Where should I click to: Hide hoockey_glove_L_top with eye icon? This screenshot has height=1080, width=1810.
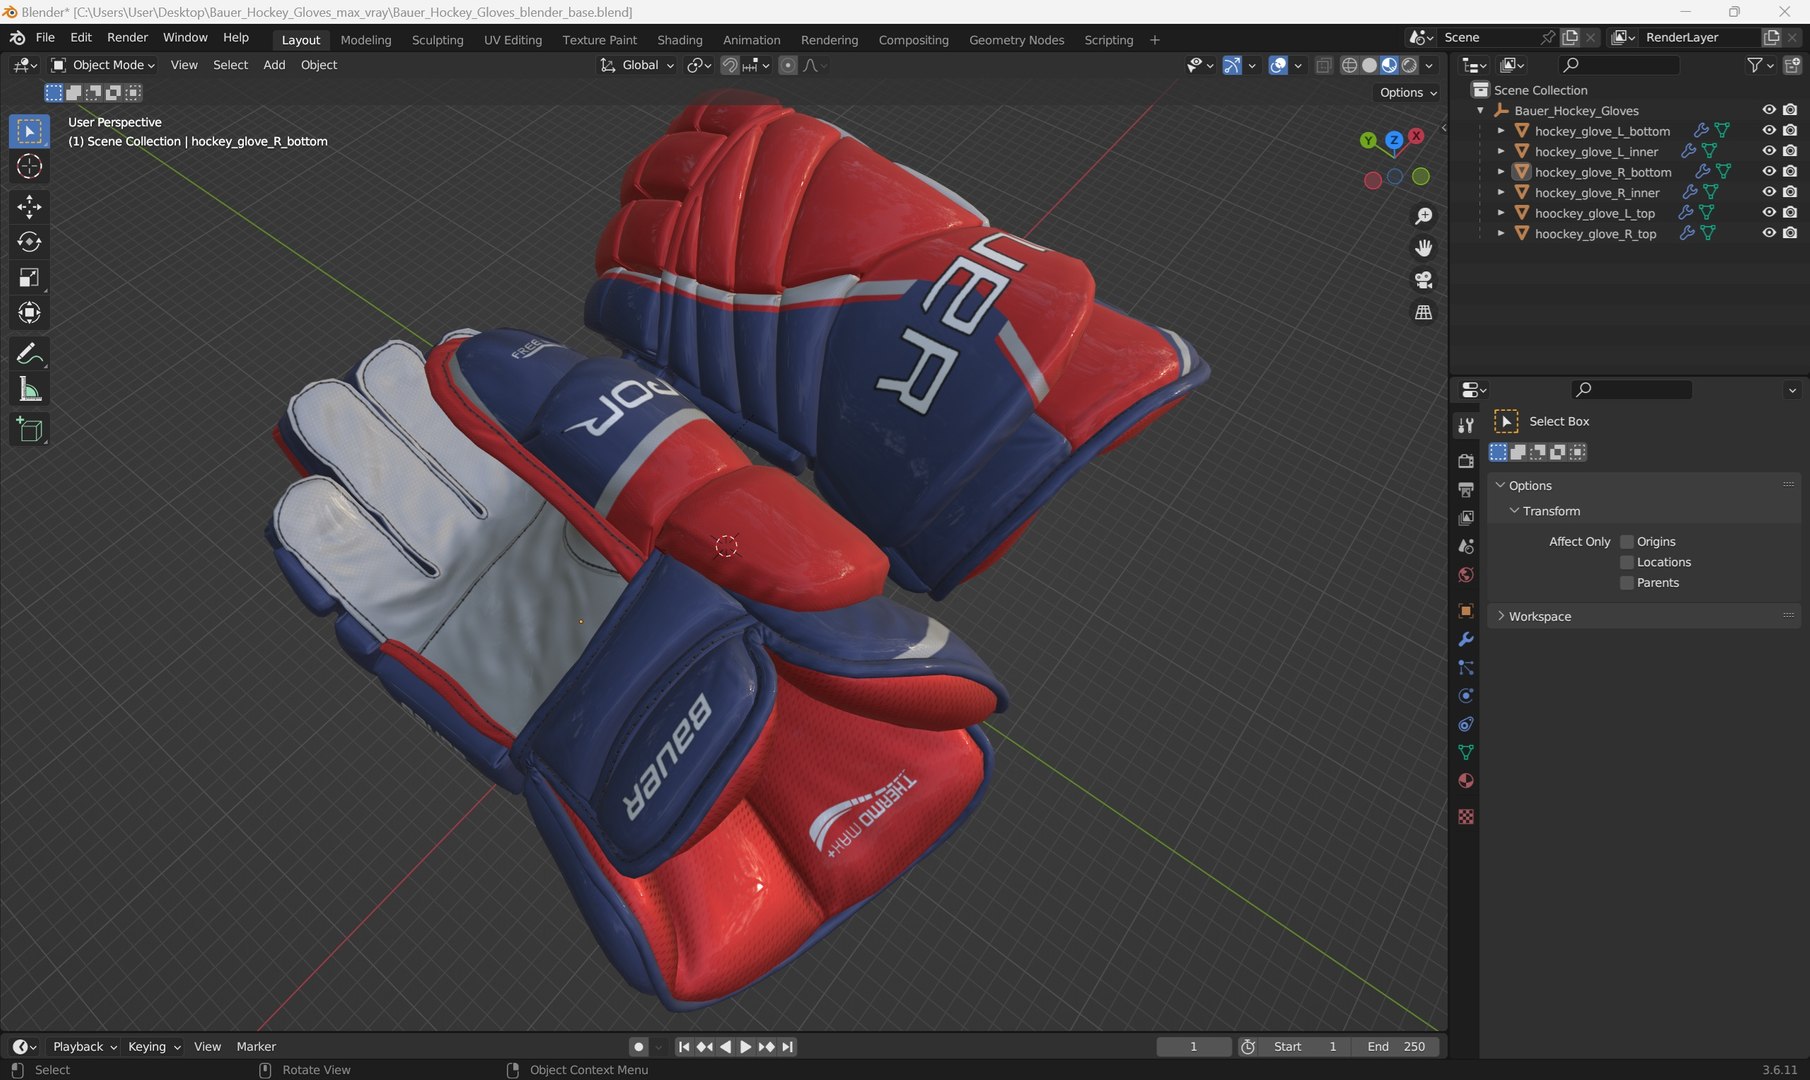[x=1769, y=213]
